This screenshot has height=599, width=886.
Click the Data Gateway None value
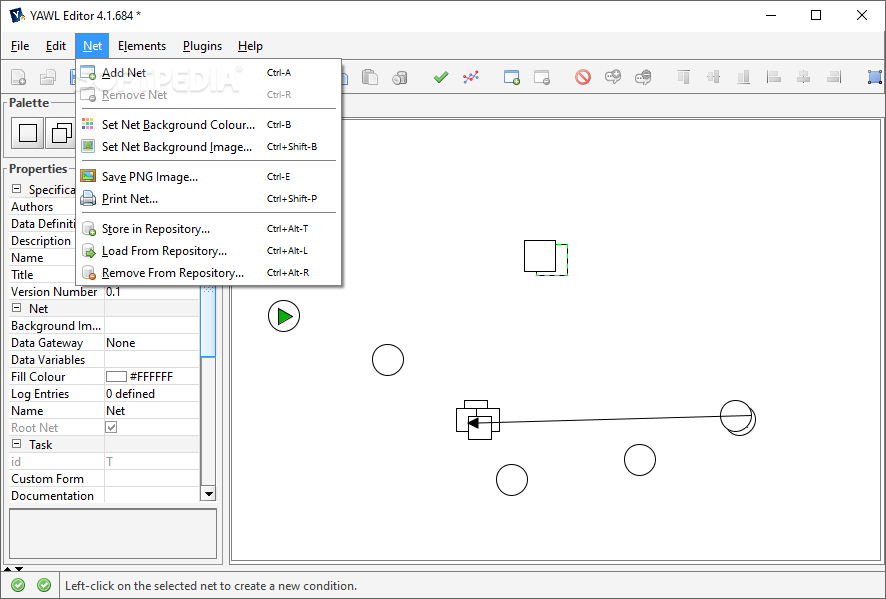point(151,342)
